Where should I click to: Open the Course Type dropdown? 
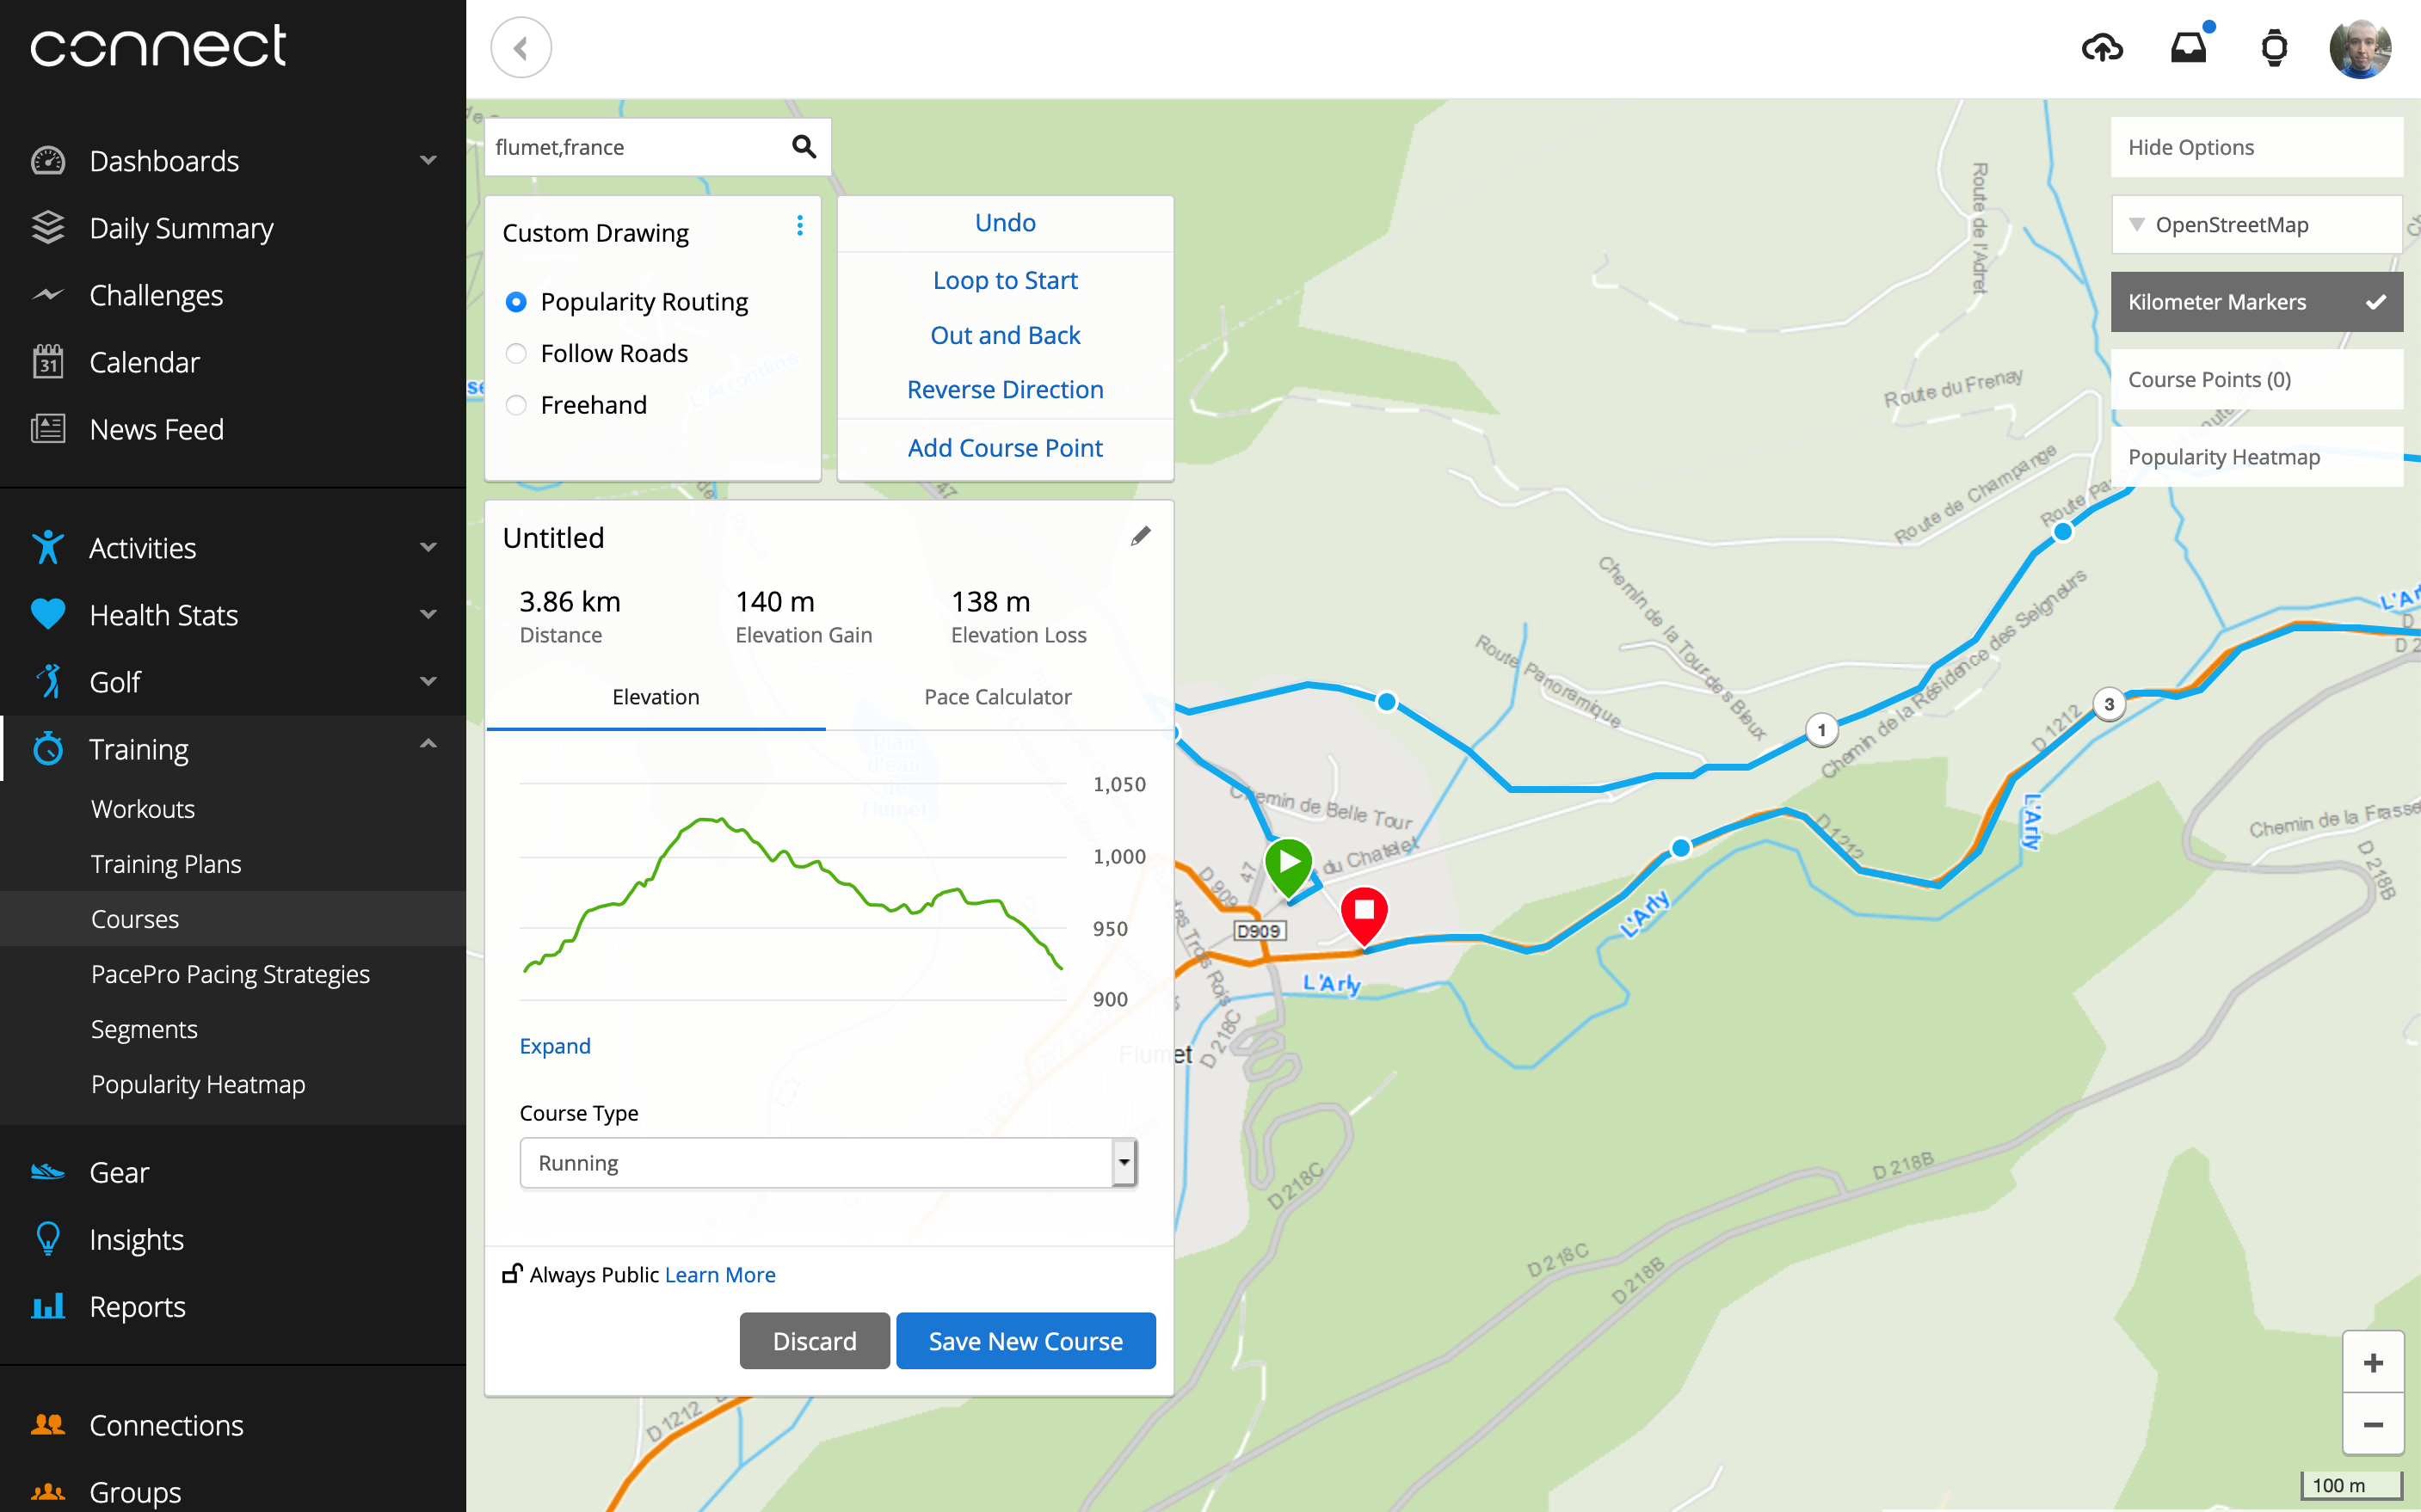click(828, 1163)
